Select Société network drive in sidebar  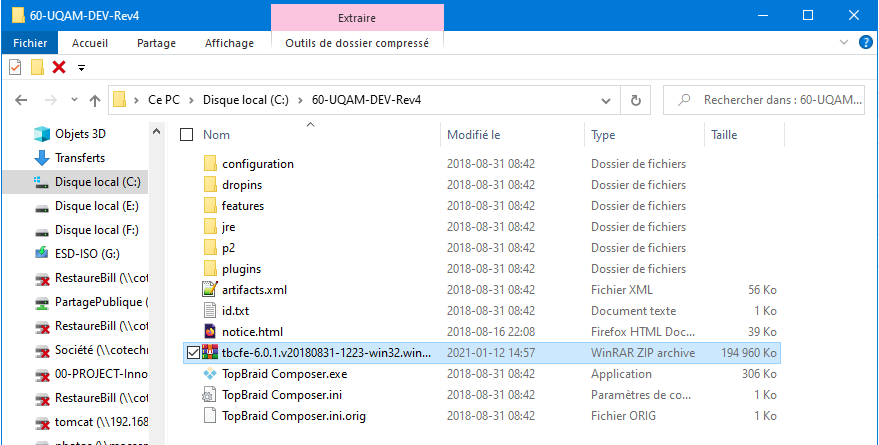tap(101, 350)
